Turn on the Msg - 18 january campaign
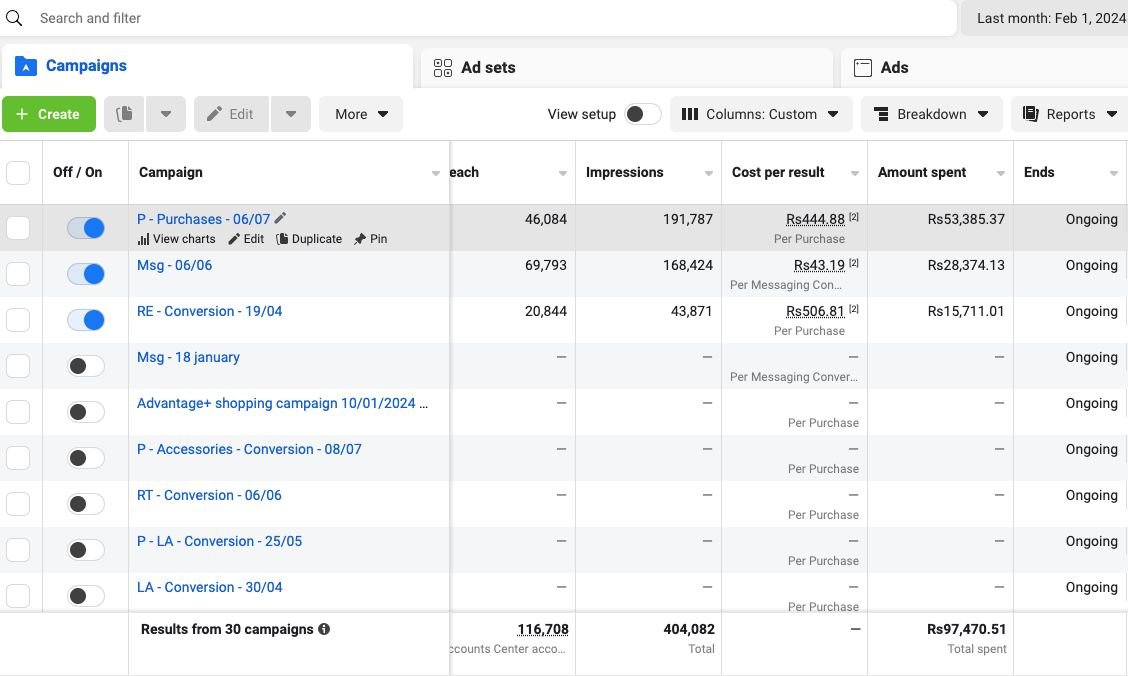Image resolution: width=1128 pixels, height=676 pixels. 86,365
